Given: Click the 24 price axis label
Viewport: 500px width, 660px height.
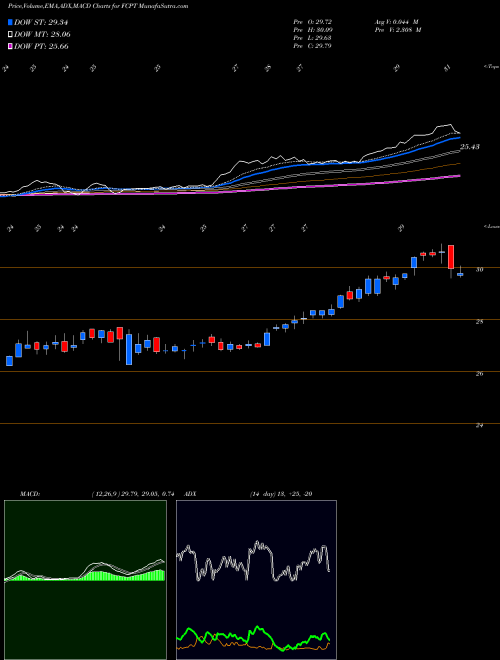Looking at the screenshot, I should coord(479,426).
